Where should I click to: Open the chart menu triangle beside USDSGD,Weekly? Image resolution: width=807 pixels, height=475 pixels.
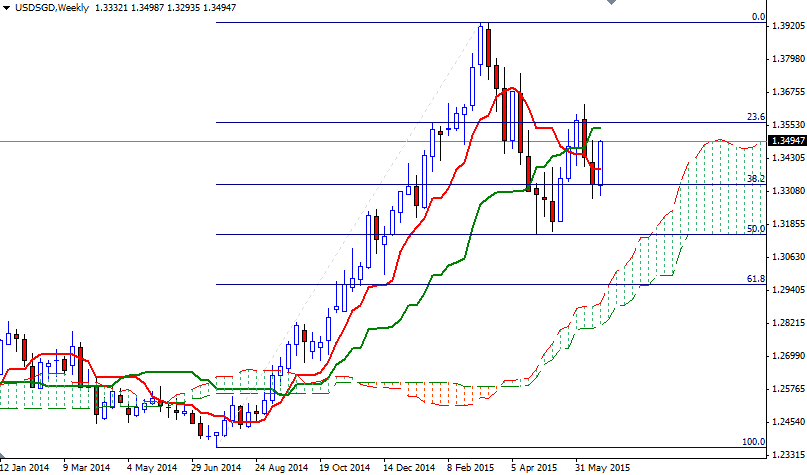pos(6,8)
